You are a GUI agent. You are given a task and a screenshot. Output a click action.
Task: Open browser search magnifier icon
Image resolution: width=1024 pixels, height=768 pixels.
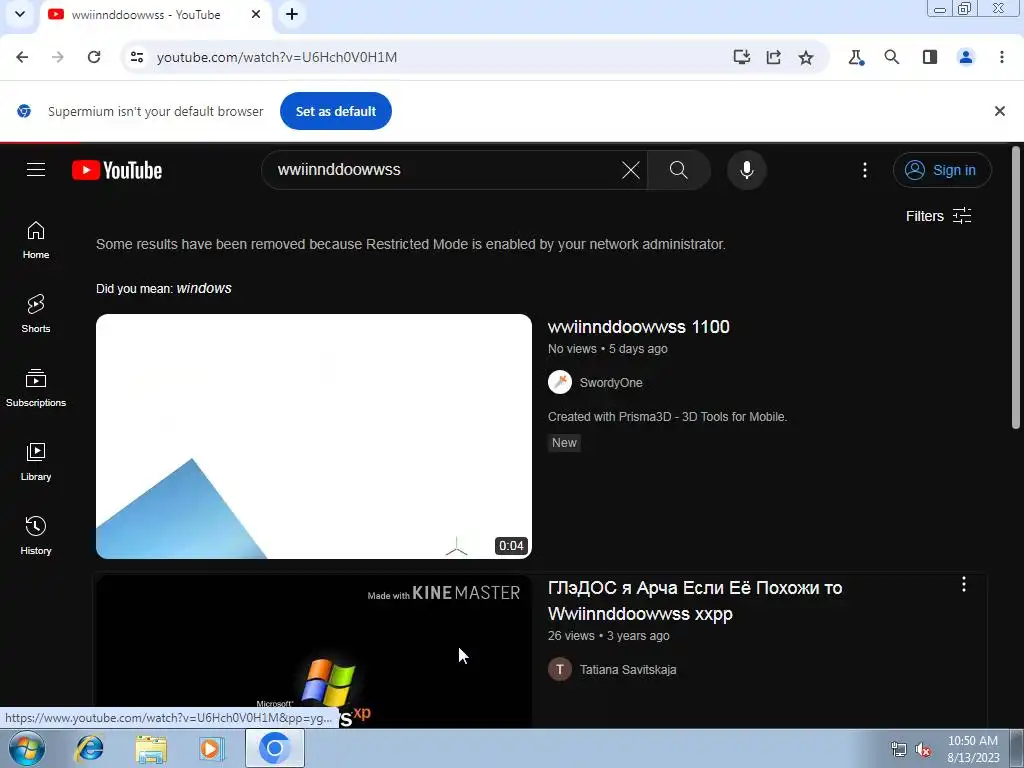click(x=891, y=57)
